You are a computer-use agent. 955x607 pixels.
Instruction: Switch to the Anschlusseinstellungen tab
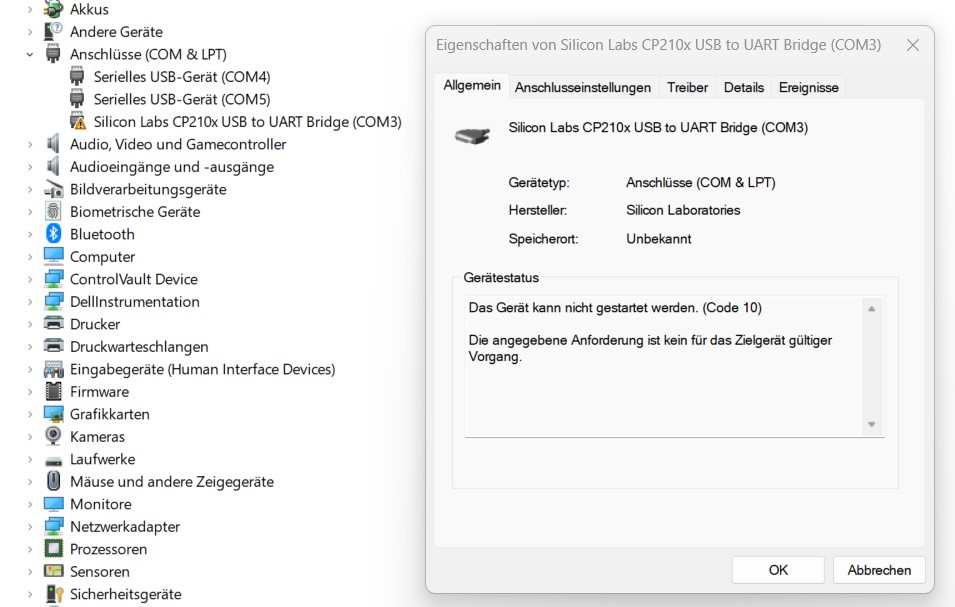tap(583, 88)
